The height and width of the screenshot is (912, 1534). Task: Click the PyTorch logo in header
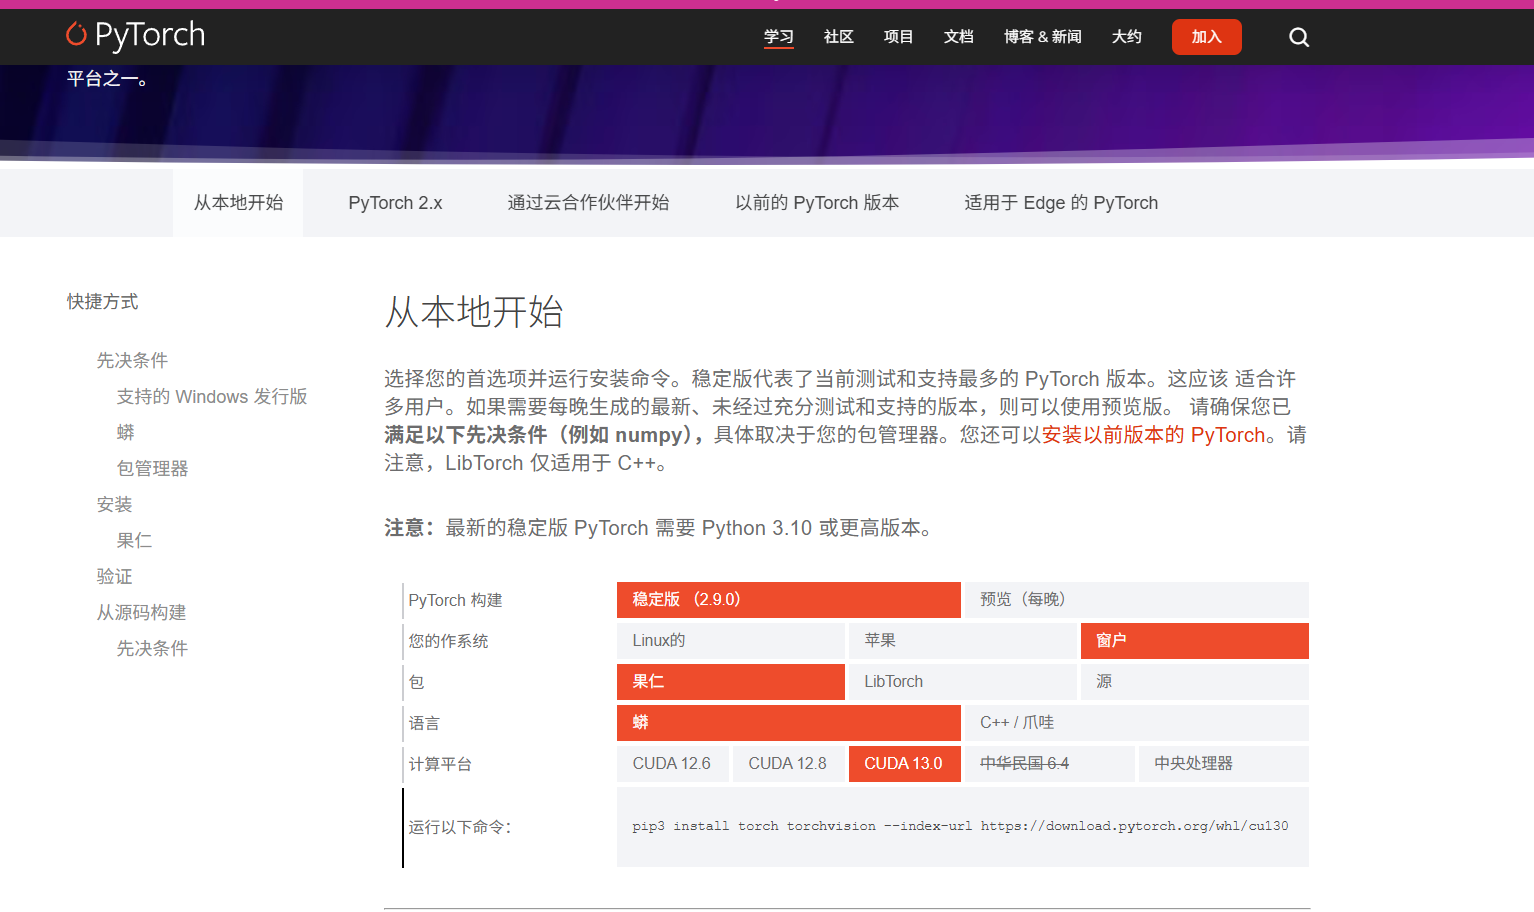[135, 35]
